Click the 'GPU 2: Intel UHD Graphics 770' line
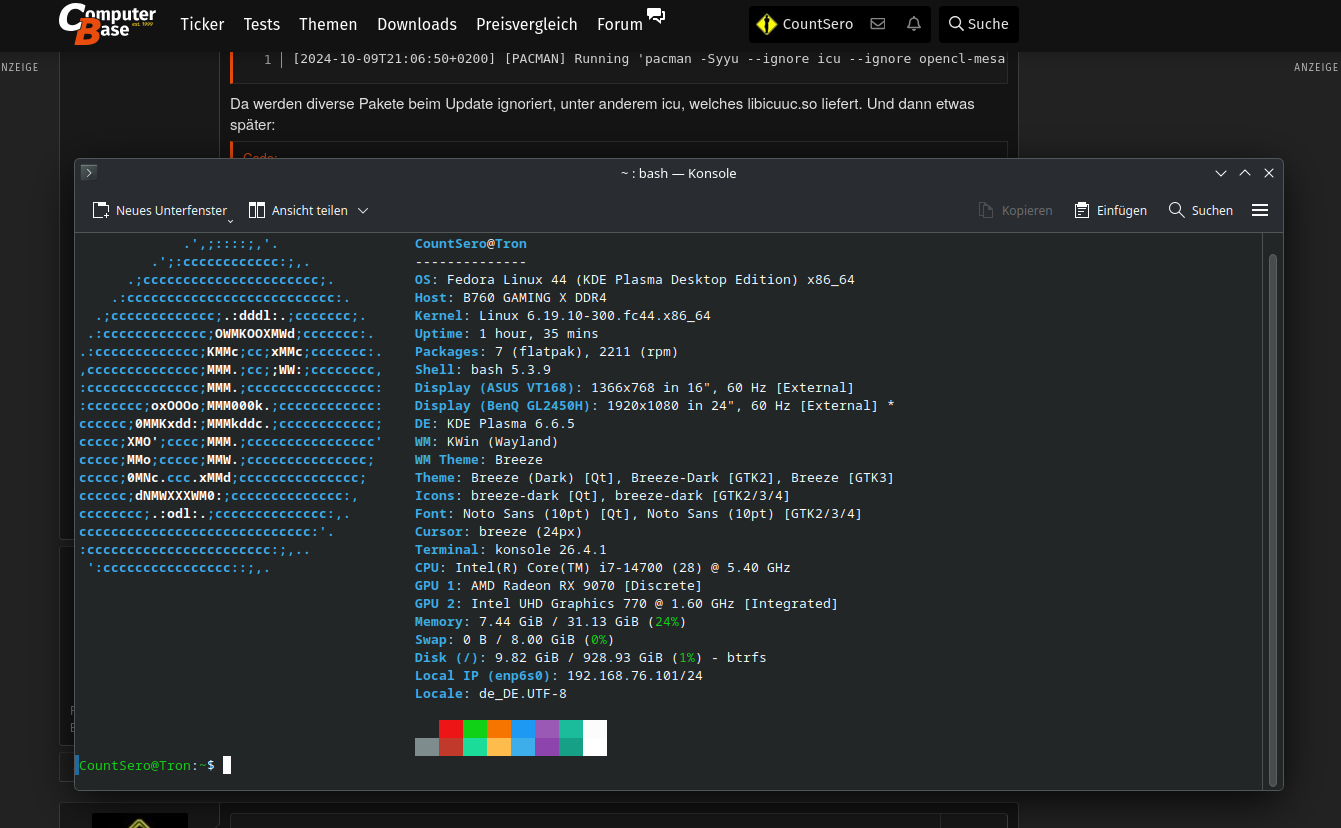 [x=627, y=603]
